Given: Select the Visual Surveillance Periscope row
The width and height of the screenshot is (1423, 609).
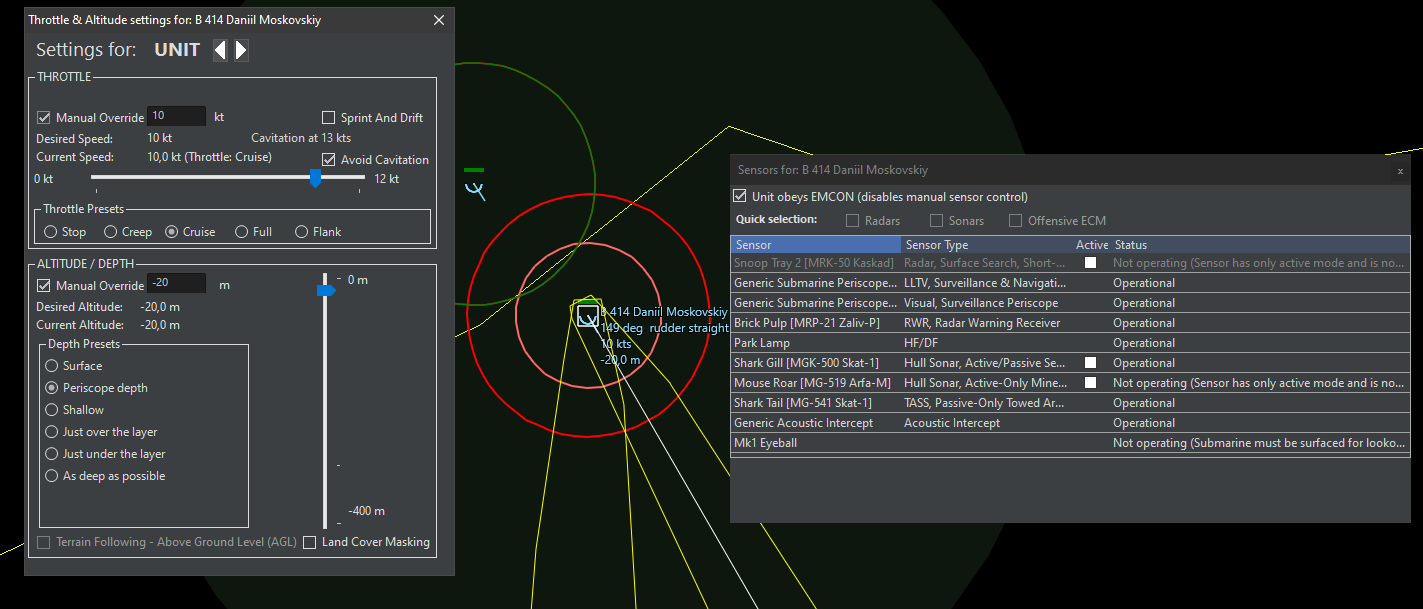Looking at the screenshot, I should coord(1070,303).
